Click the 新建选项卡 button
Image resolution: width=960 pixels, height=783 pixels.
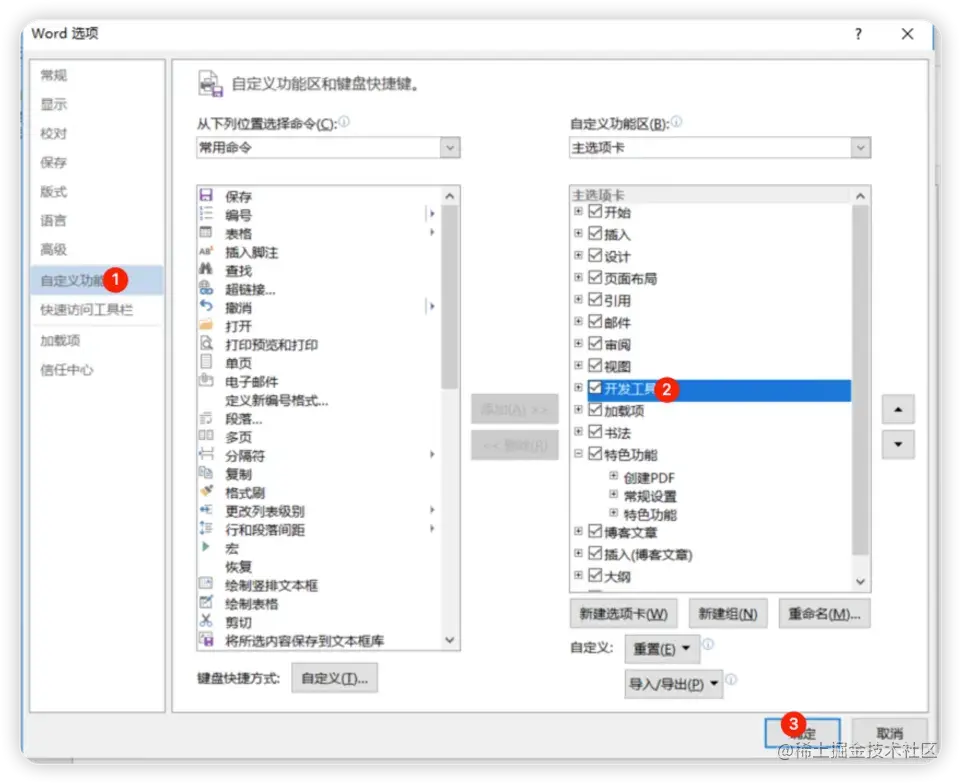point(623,613)
